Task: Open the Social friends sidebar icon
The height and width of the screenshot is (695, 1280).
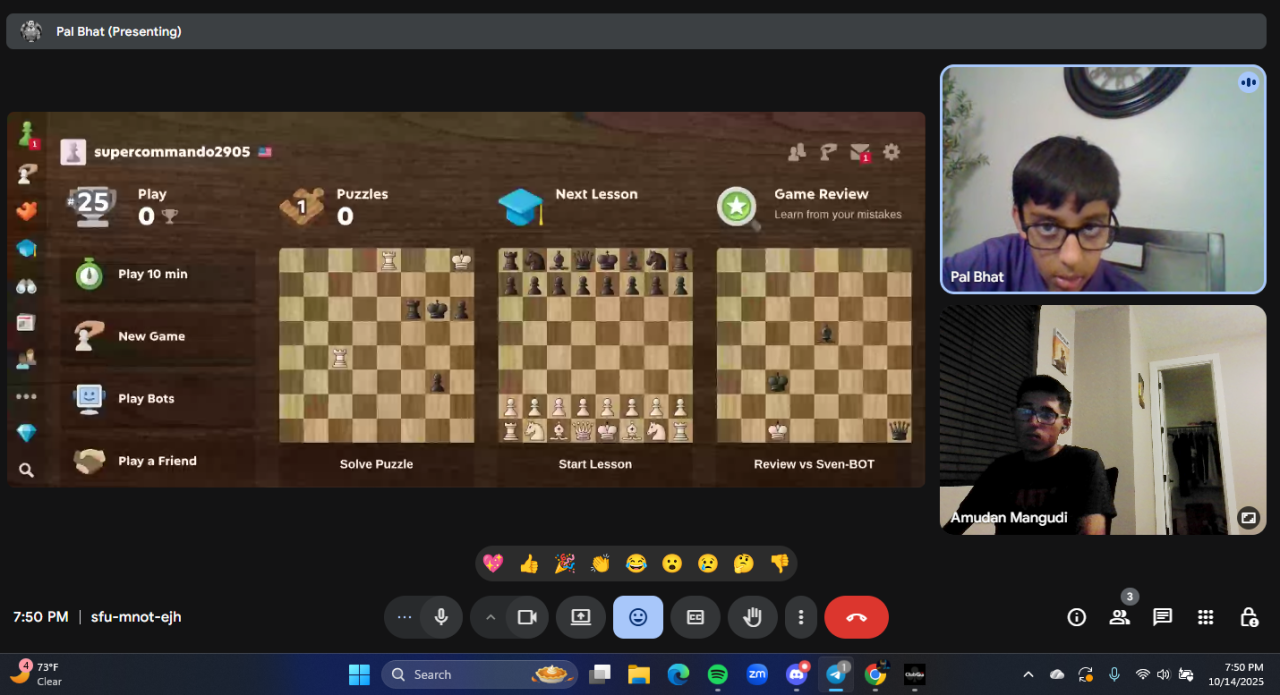Action: pos(27,359)
